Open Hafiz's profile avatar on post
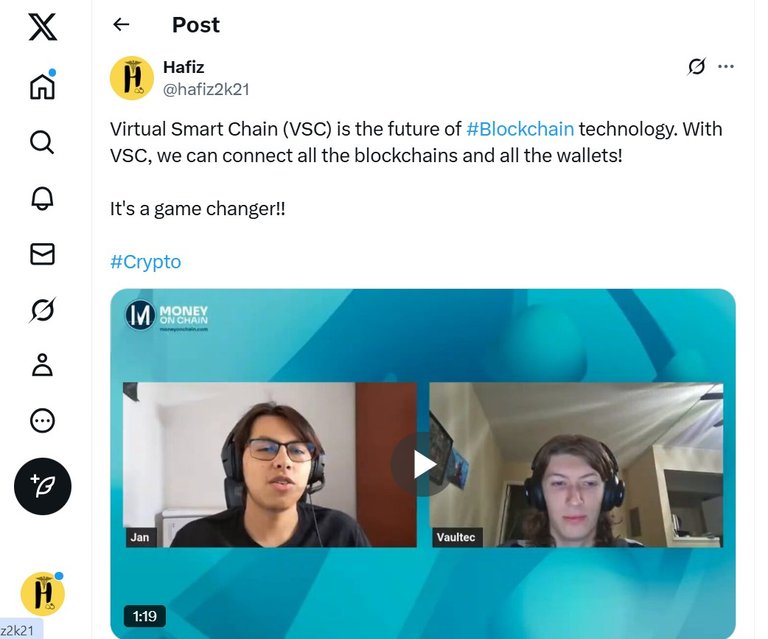 132,77
